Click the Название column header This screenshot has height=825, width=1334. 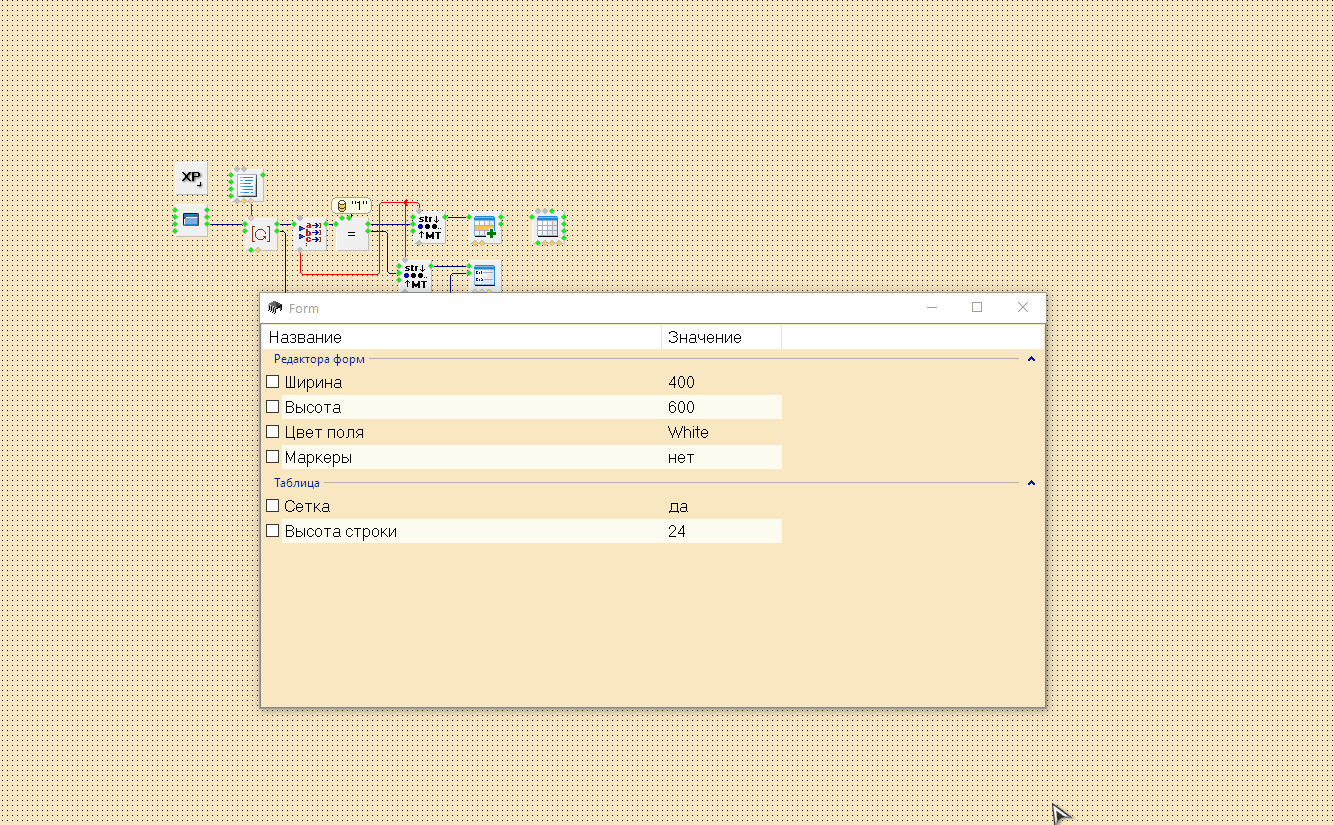click(x=460, y=337)
